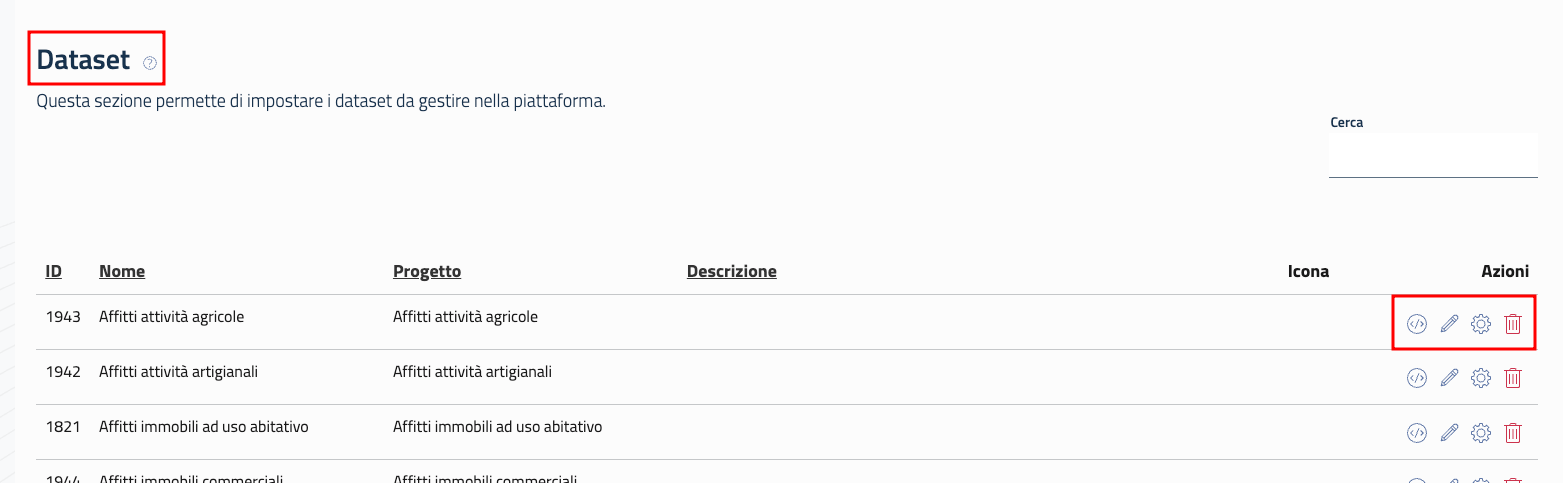
Task: Open settings for dataset 1821
Action: click(x=1481, y=433)
